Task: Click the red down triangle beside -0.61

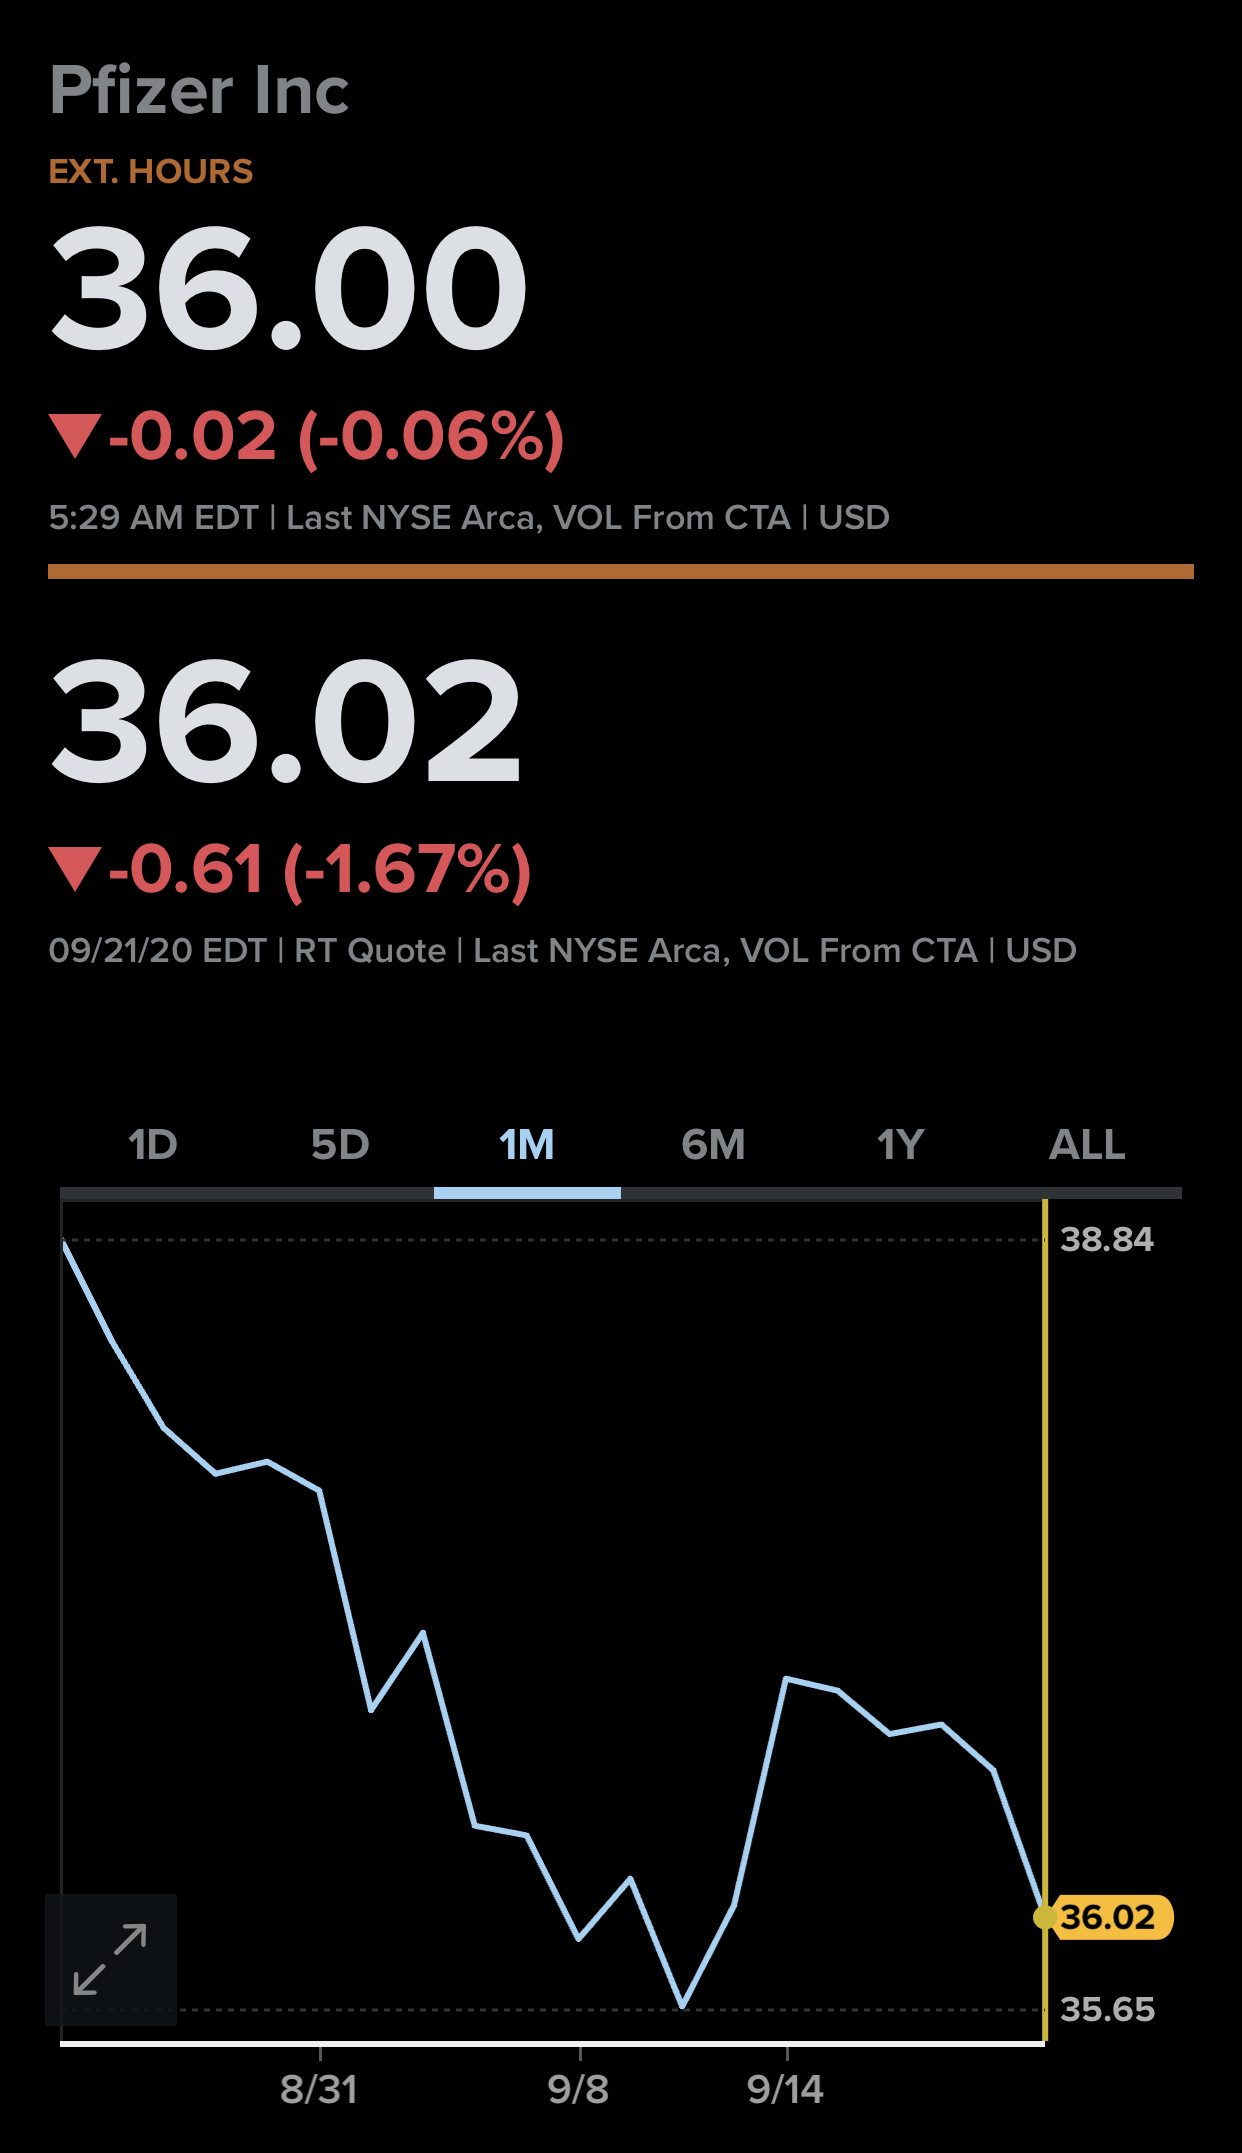Action: (x=75, y=869)
